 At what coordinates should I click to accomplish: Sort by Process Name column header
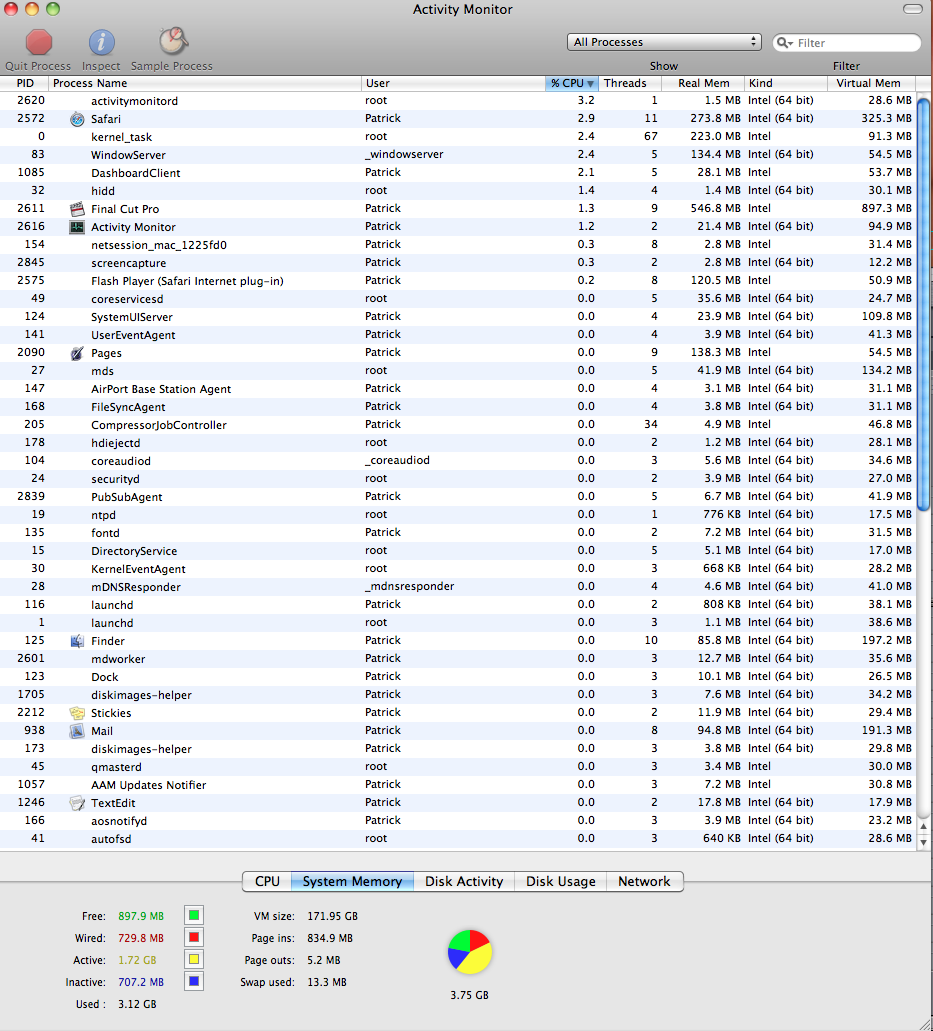(x=204, y=84)
